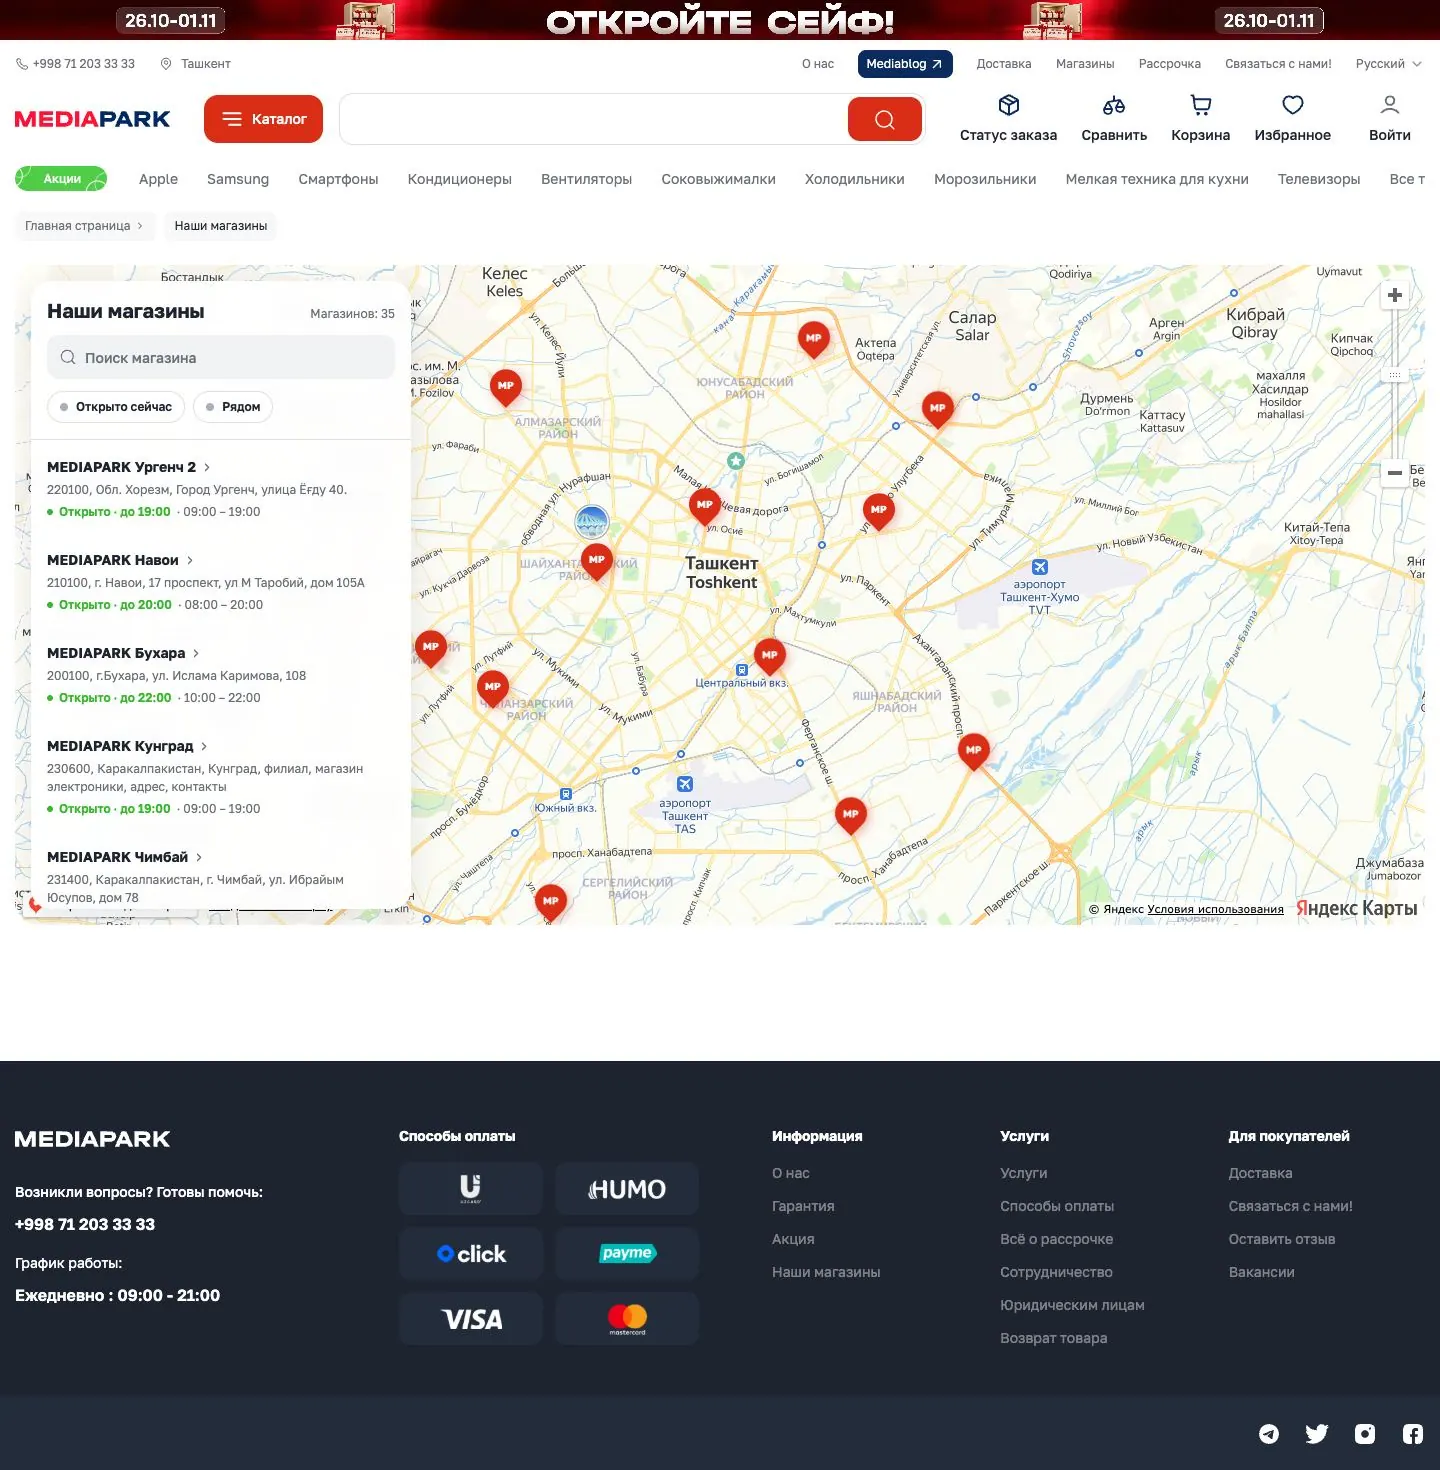Open the order status box icon
This screenshot has width=1440, height=1470.
[x=1008, y=105]
